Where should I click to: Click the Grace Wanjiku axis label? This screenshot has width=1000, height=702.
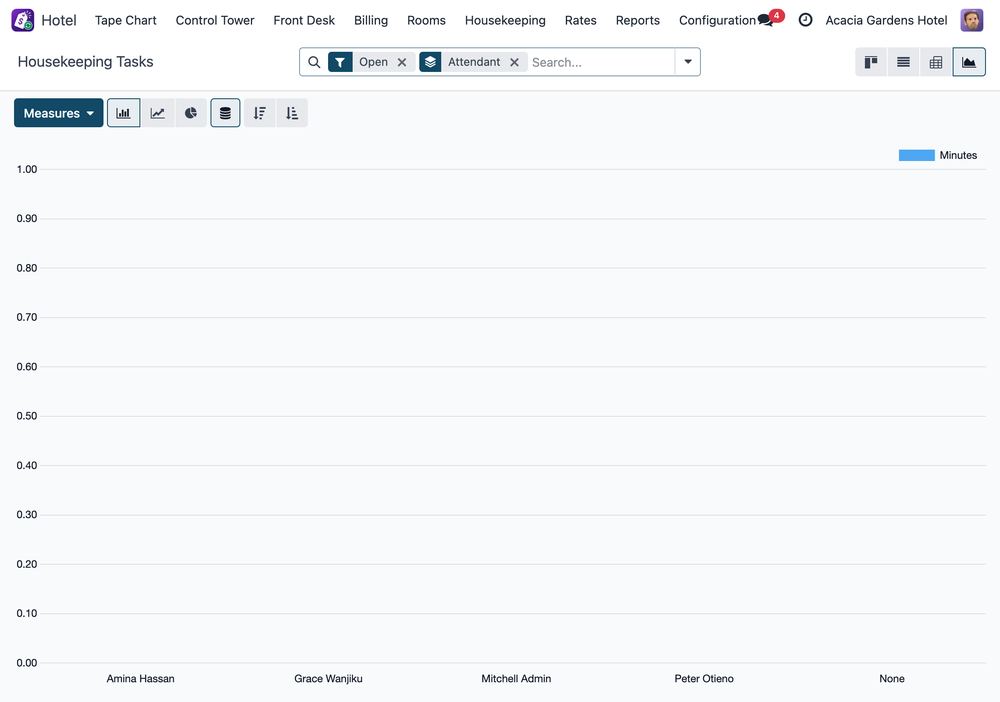[x=328, y=678]
